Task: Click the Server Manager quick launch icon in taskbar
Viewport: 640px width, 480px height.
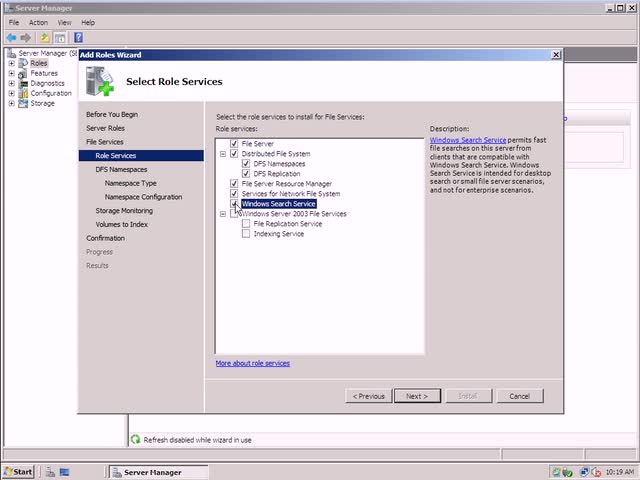Action: [51, 472]
